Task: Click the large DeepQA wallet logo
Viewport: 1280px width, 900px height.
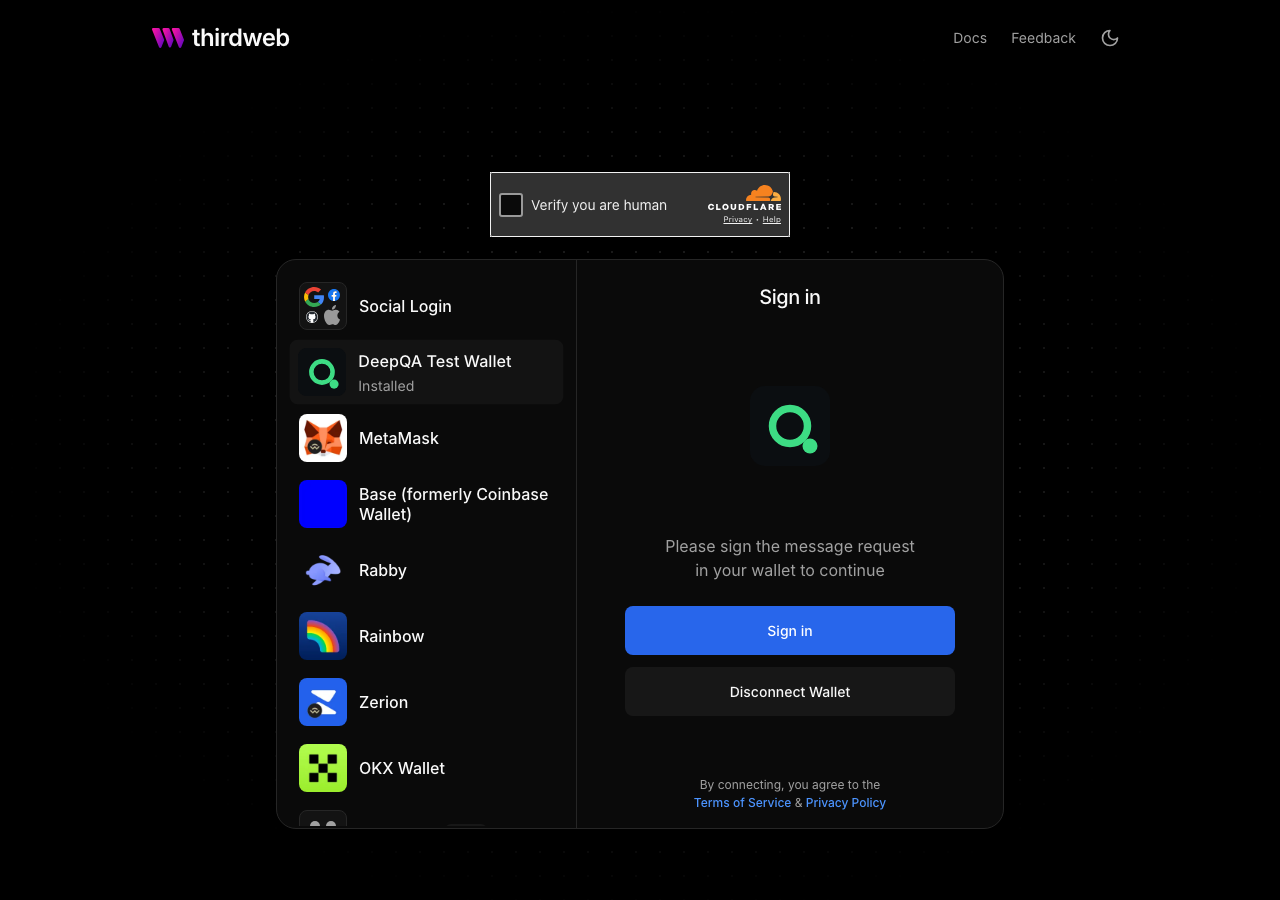Action: click(790, 426)
